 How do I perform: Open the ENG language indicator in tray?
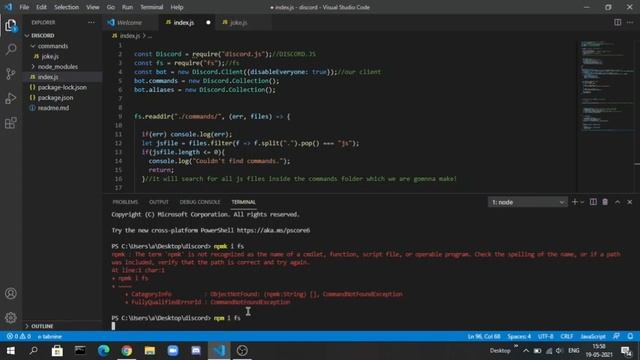[573, 351]
